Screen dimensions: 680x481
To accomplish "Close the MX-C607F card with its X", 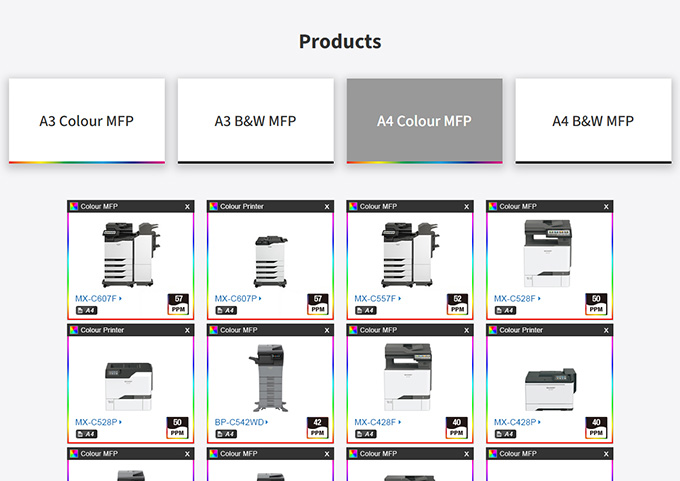I will [187, 207].
